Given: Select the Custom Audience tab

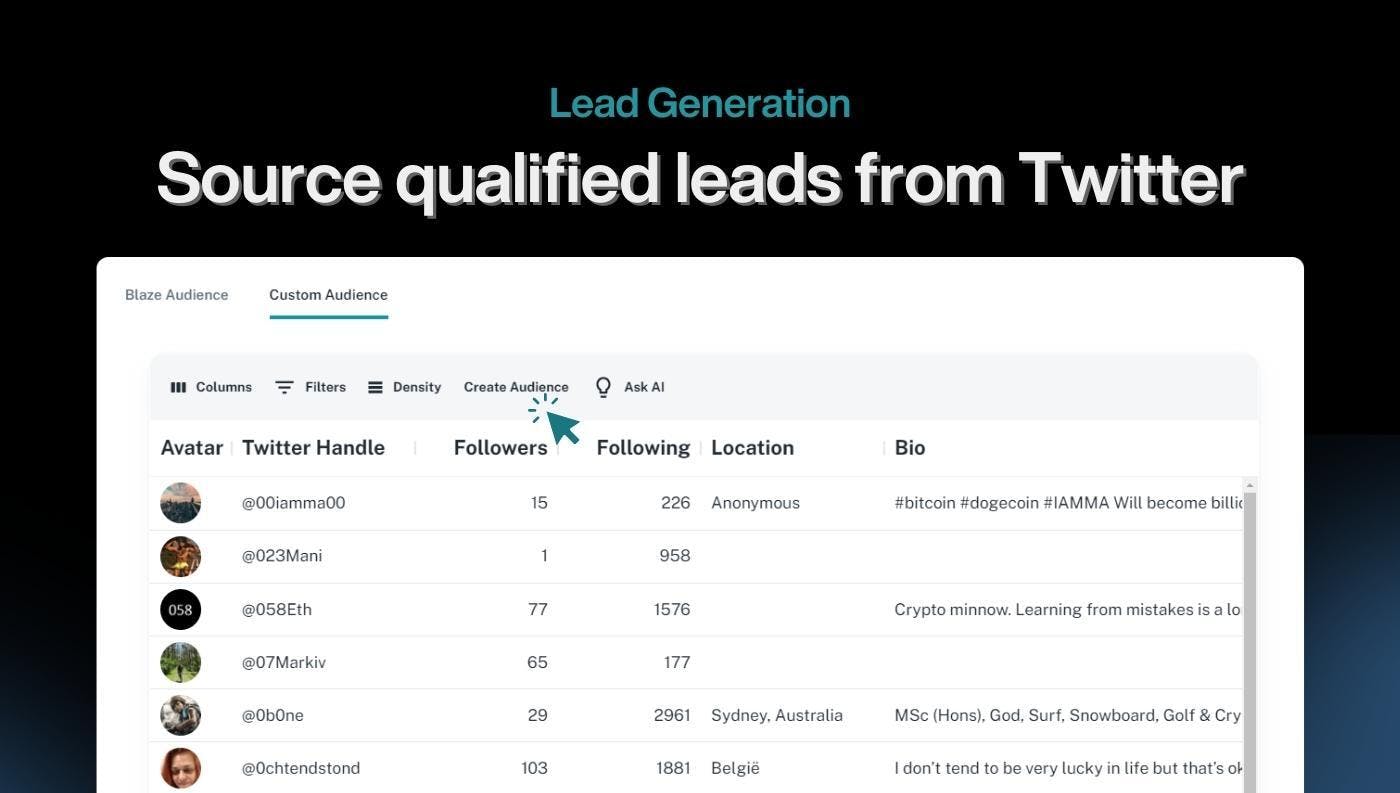Looking at the screenshot, I should (x=328, y=295).
